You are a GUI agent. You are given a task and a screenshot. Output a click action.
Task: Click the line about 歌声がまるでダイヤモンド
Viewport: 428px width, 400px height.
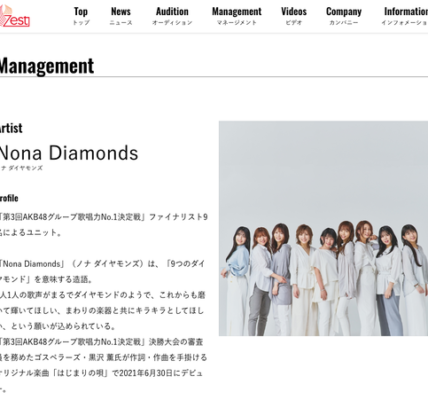click(x=102, y=295)
